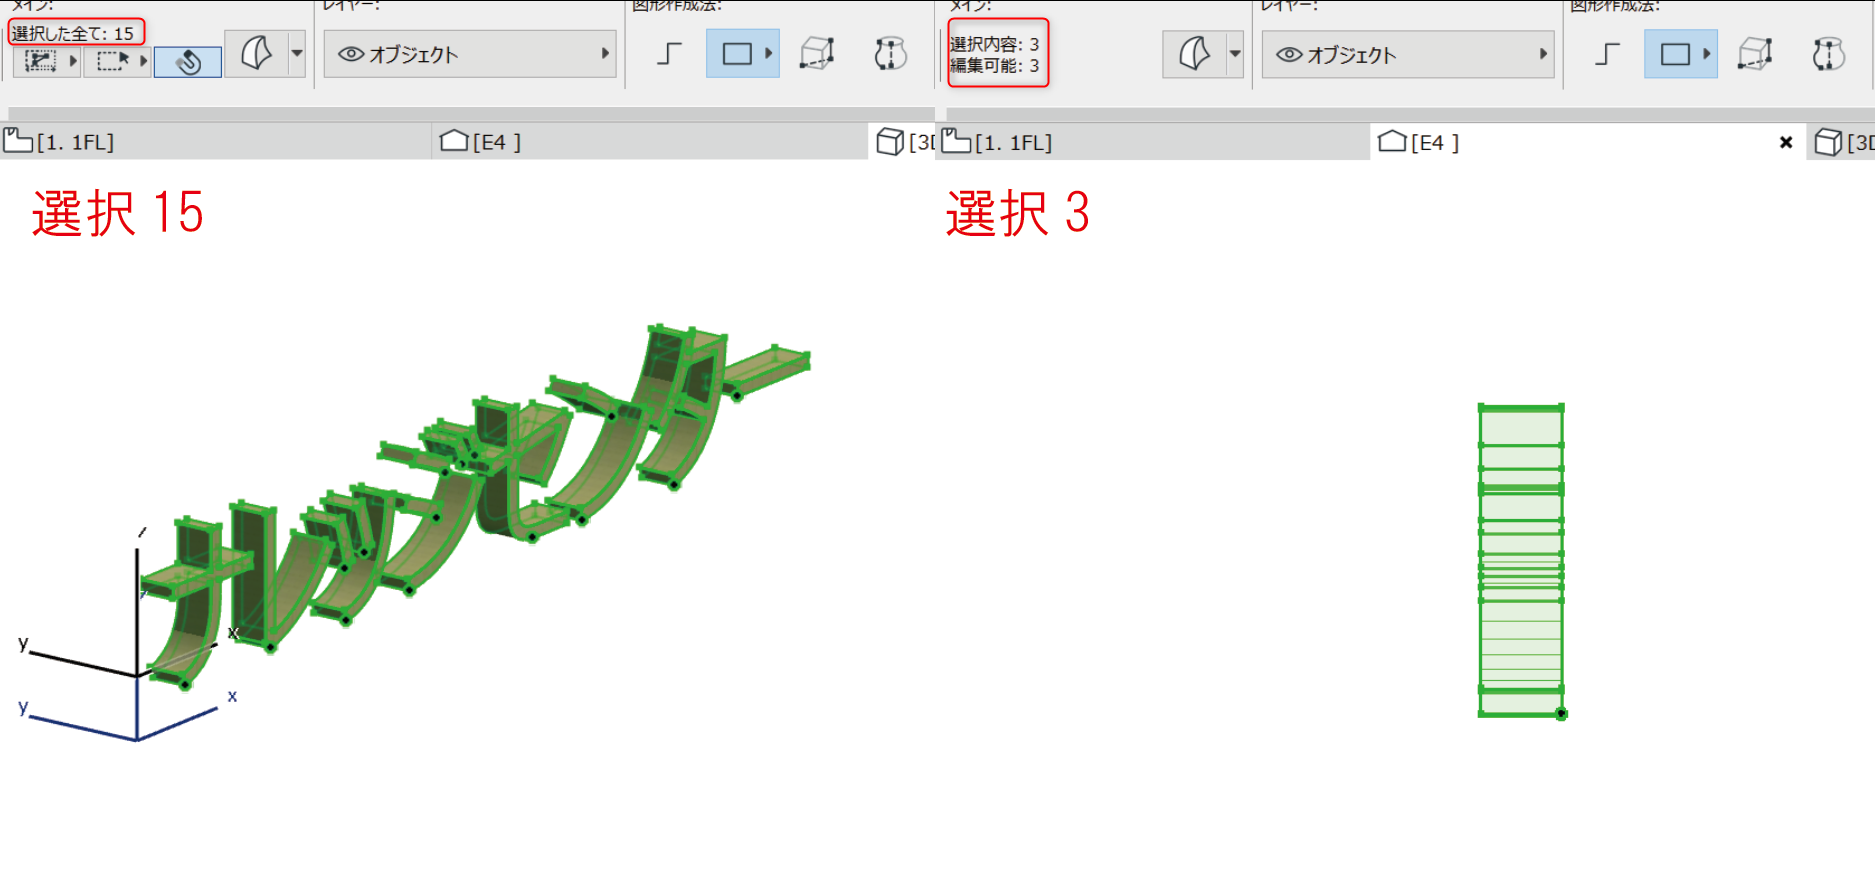Click the left revolved geometry method icon

coord(890,54)
